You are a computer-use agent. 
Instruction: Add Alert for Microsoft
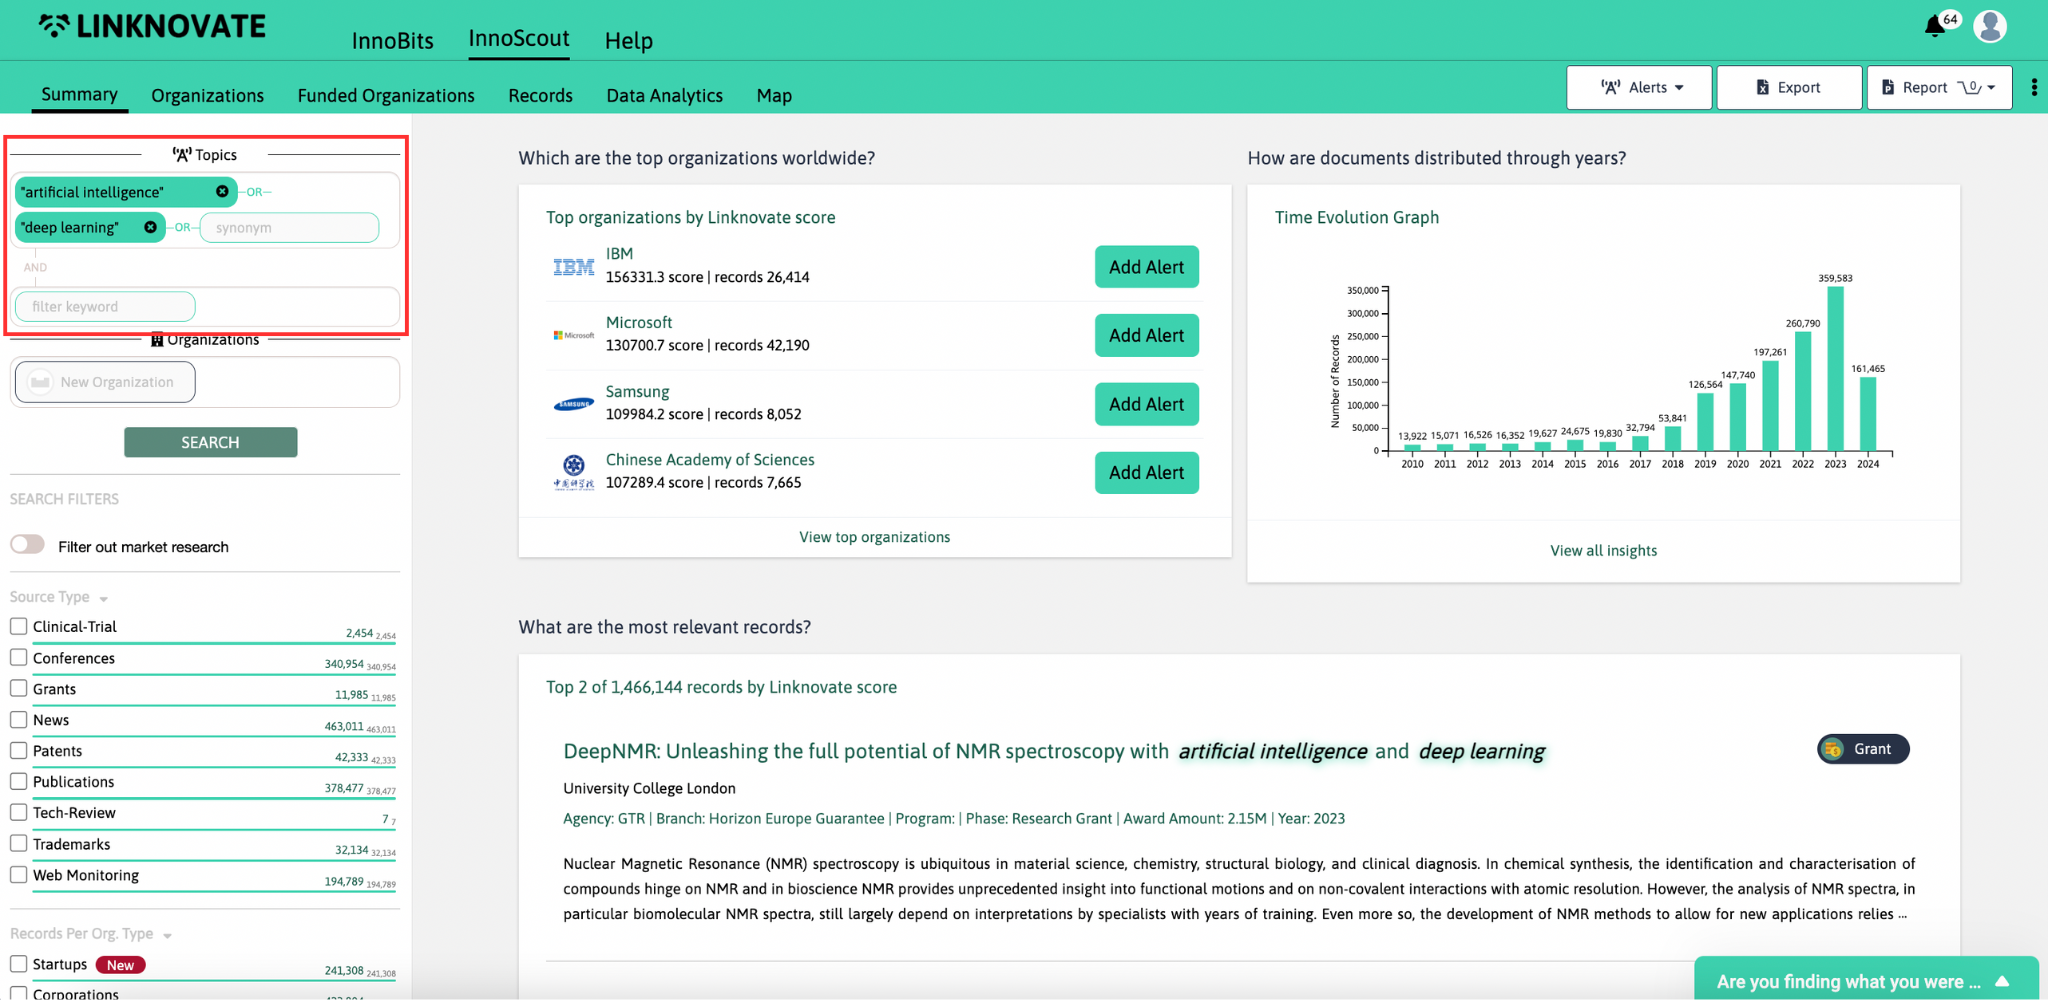pyautogui.click(x=1146, y=335)
